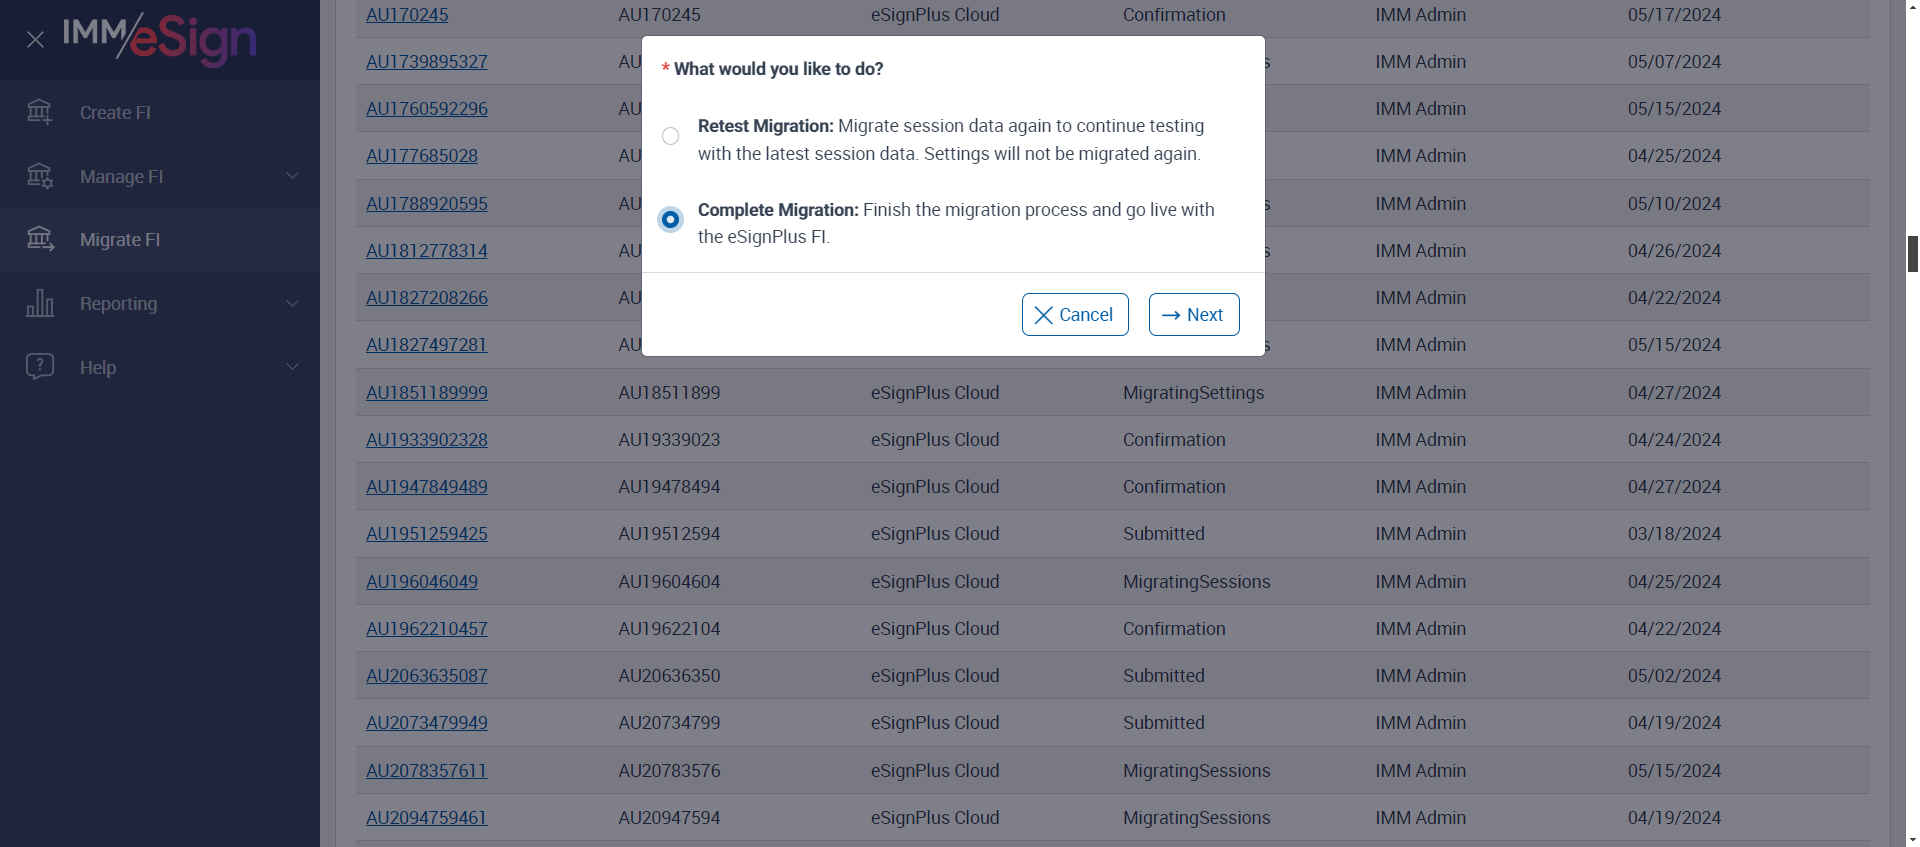
Task: Click the Manage FI gear-bank icon
Action: pos(40,176)
